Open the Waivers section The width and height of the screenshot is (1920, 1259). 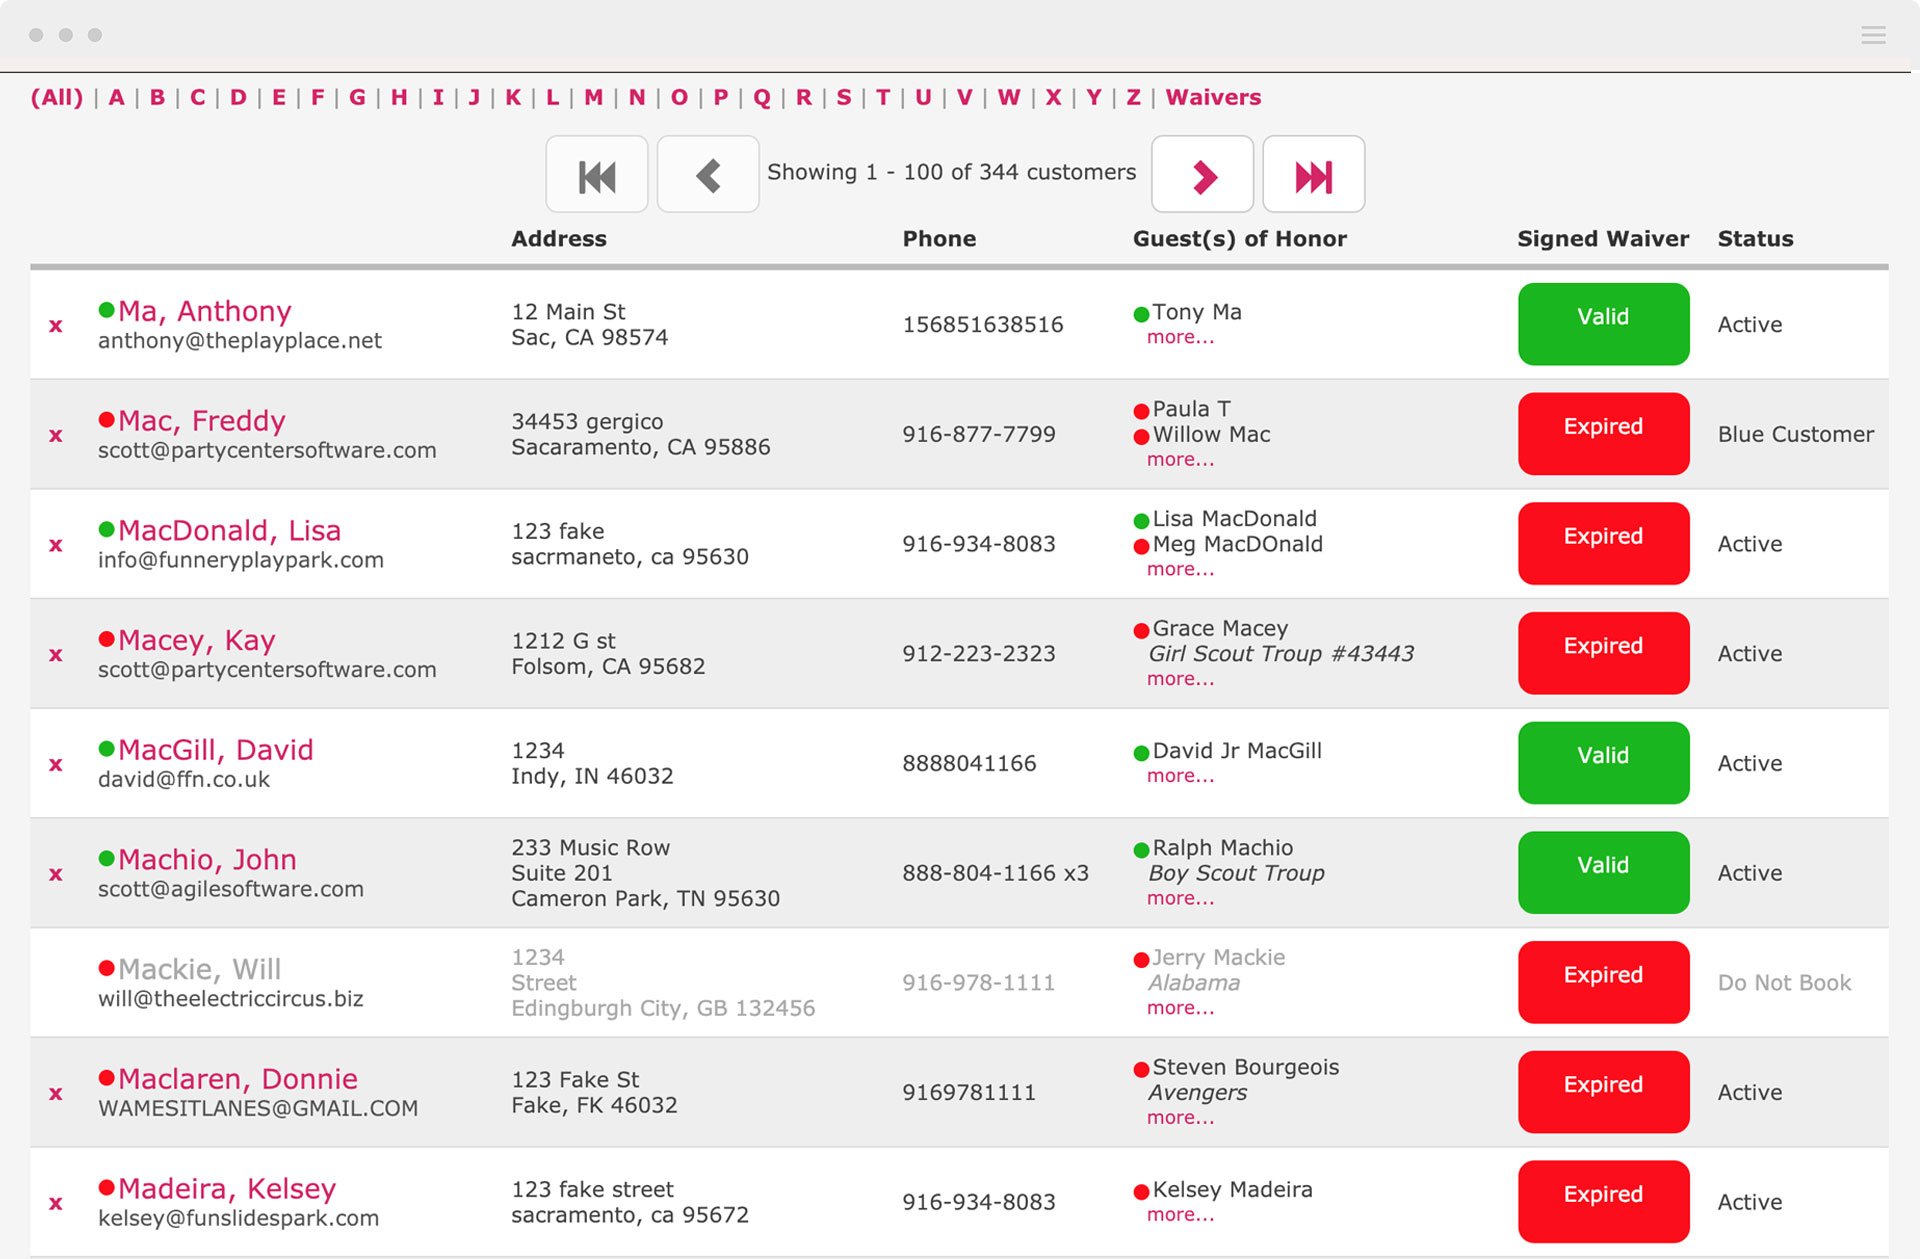(1213, 97)
